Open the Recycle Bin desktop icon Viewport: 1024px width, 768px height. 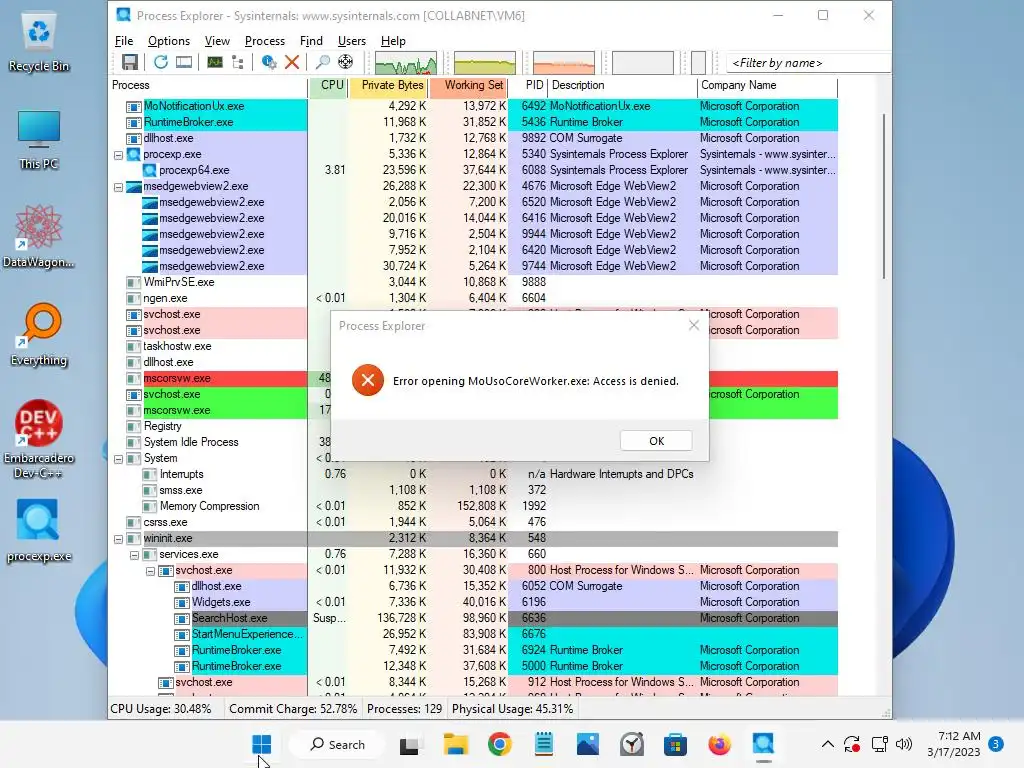point(39,42)
